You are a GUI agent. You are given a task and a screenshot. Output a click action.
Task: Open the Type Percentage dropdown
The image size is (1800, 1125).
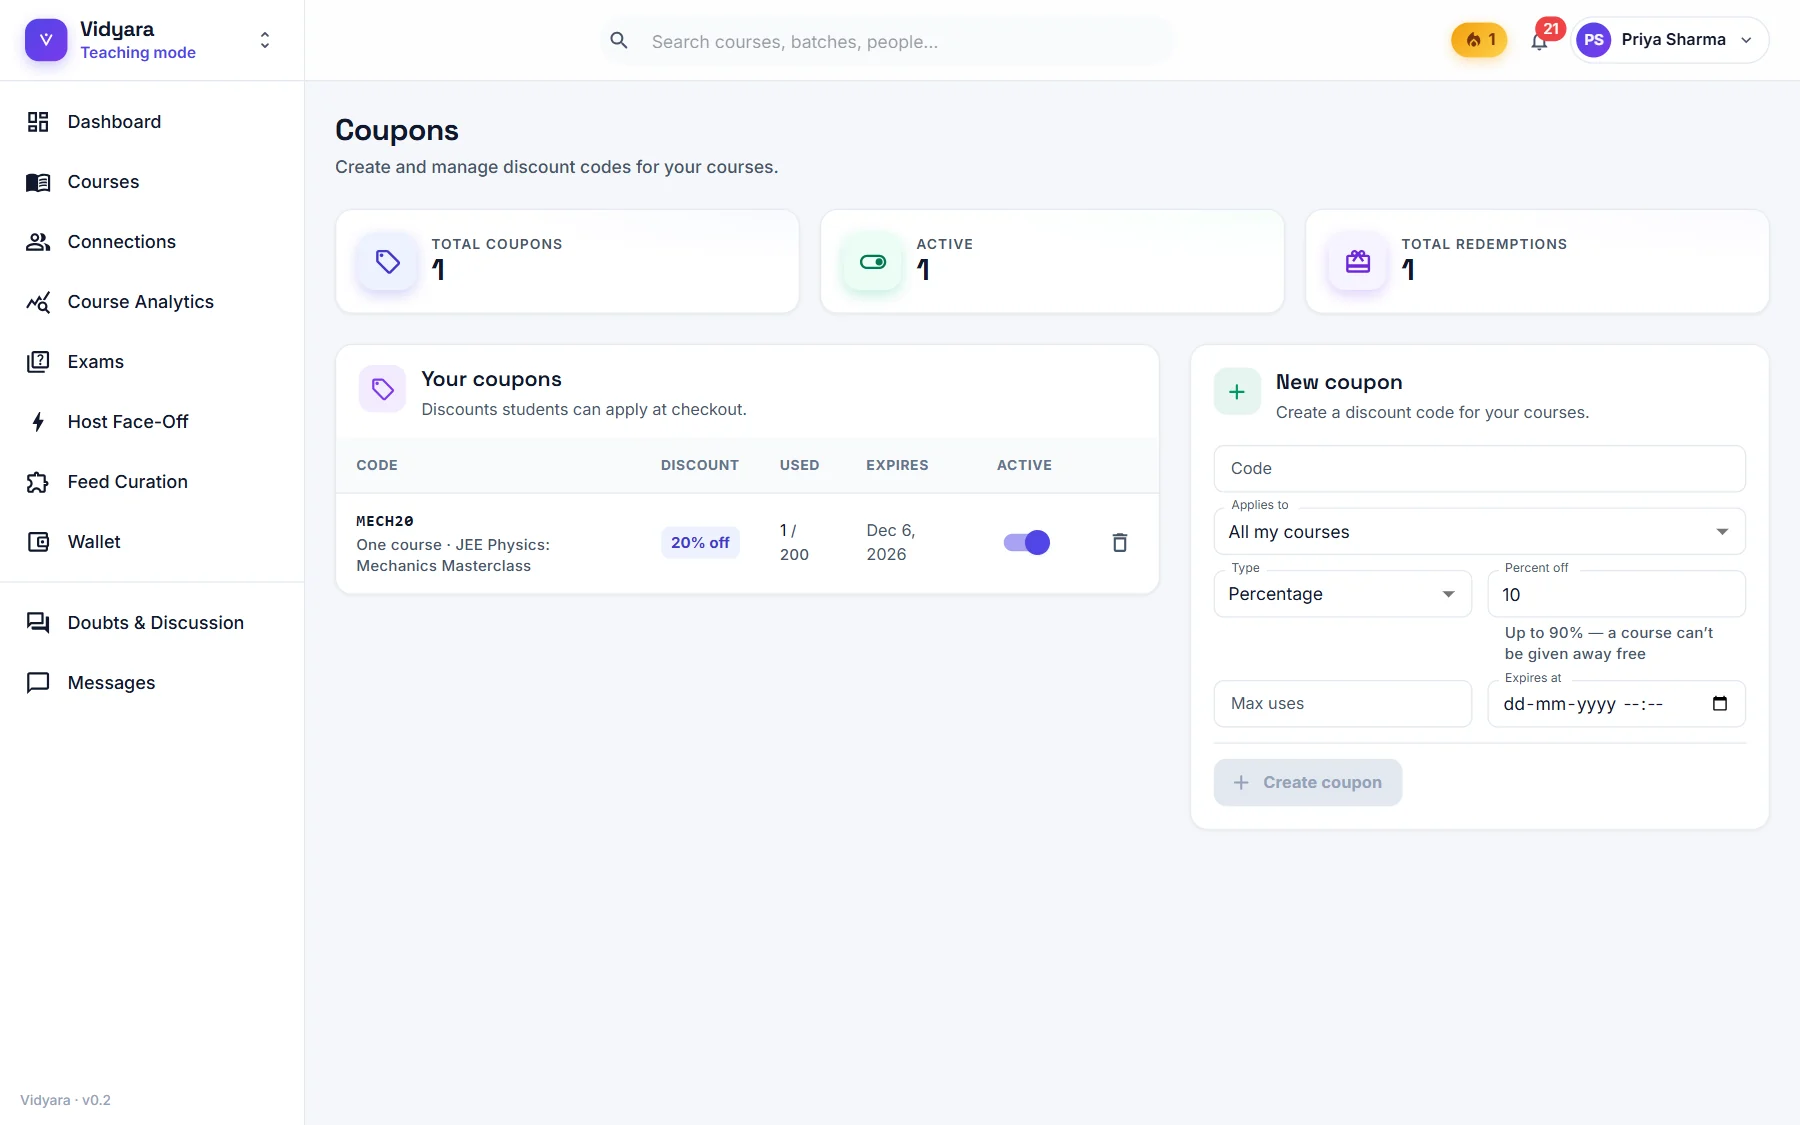coord(1343,594)
